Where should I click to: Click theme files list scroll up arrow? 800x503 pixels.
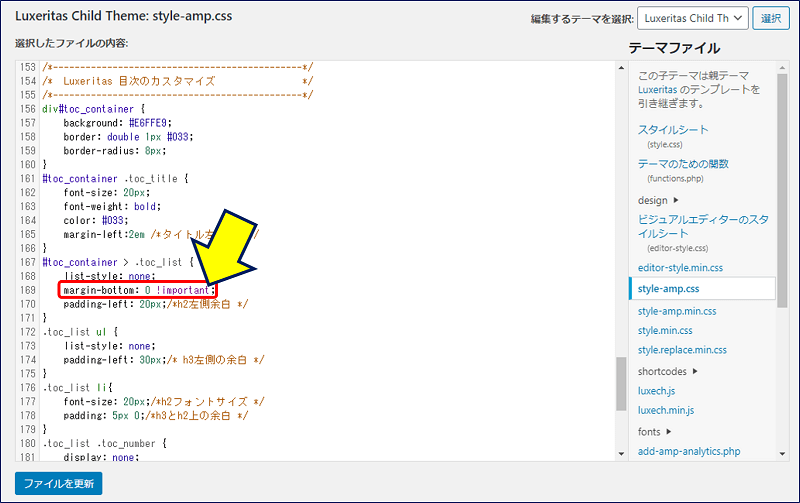[783, 67]
